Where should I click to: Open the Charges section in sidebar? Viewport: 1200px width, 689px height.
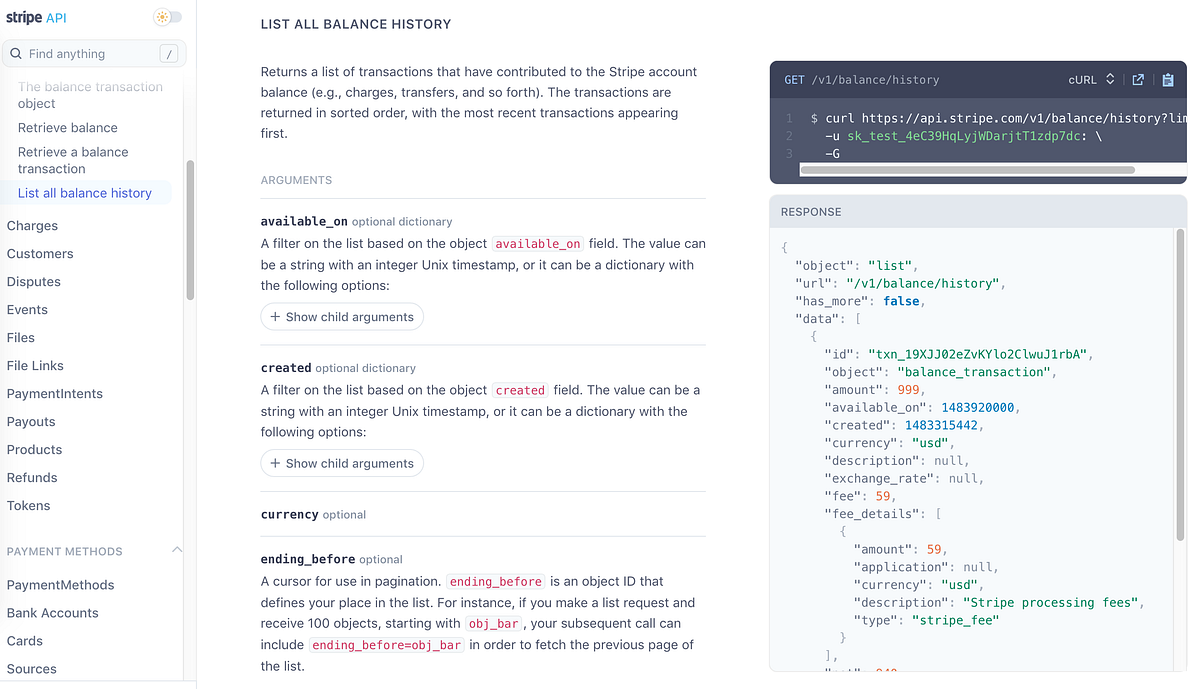[32, 225]
